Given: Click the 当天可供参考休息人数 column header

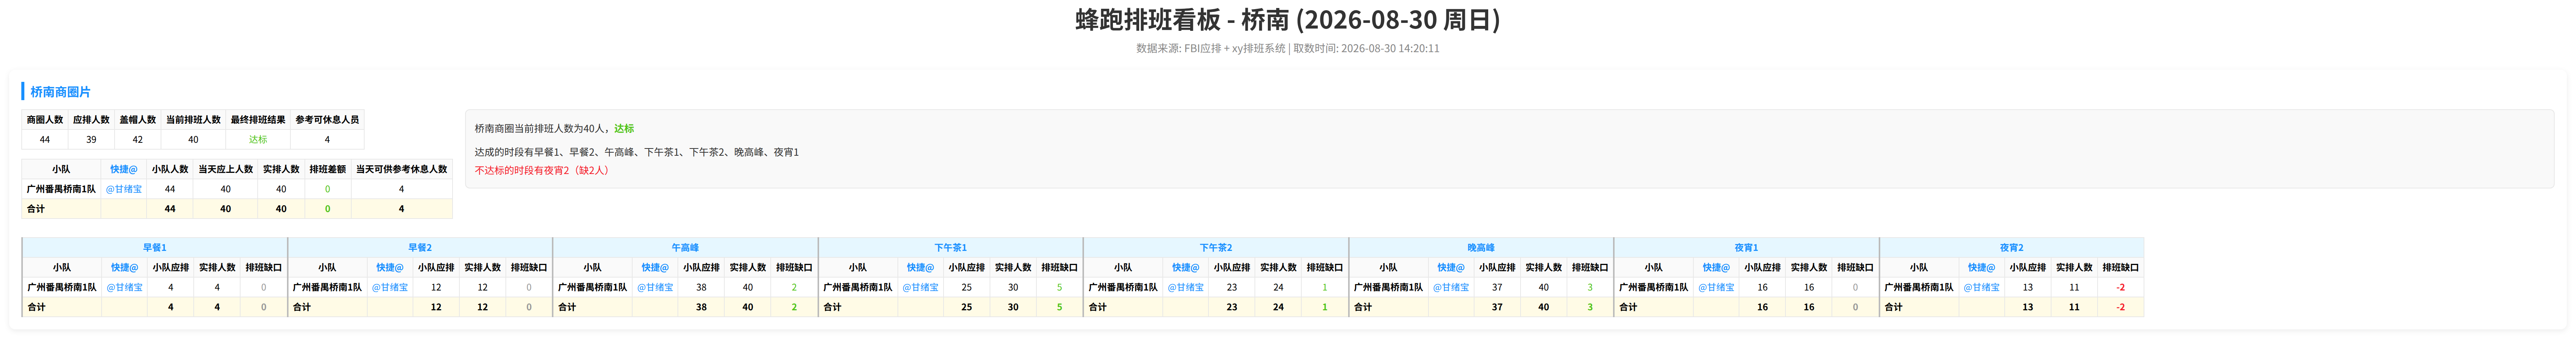Looking at the screenshot, I should (x=401, y=169).
